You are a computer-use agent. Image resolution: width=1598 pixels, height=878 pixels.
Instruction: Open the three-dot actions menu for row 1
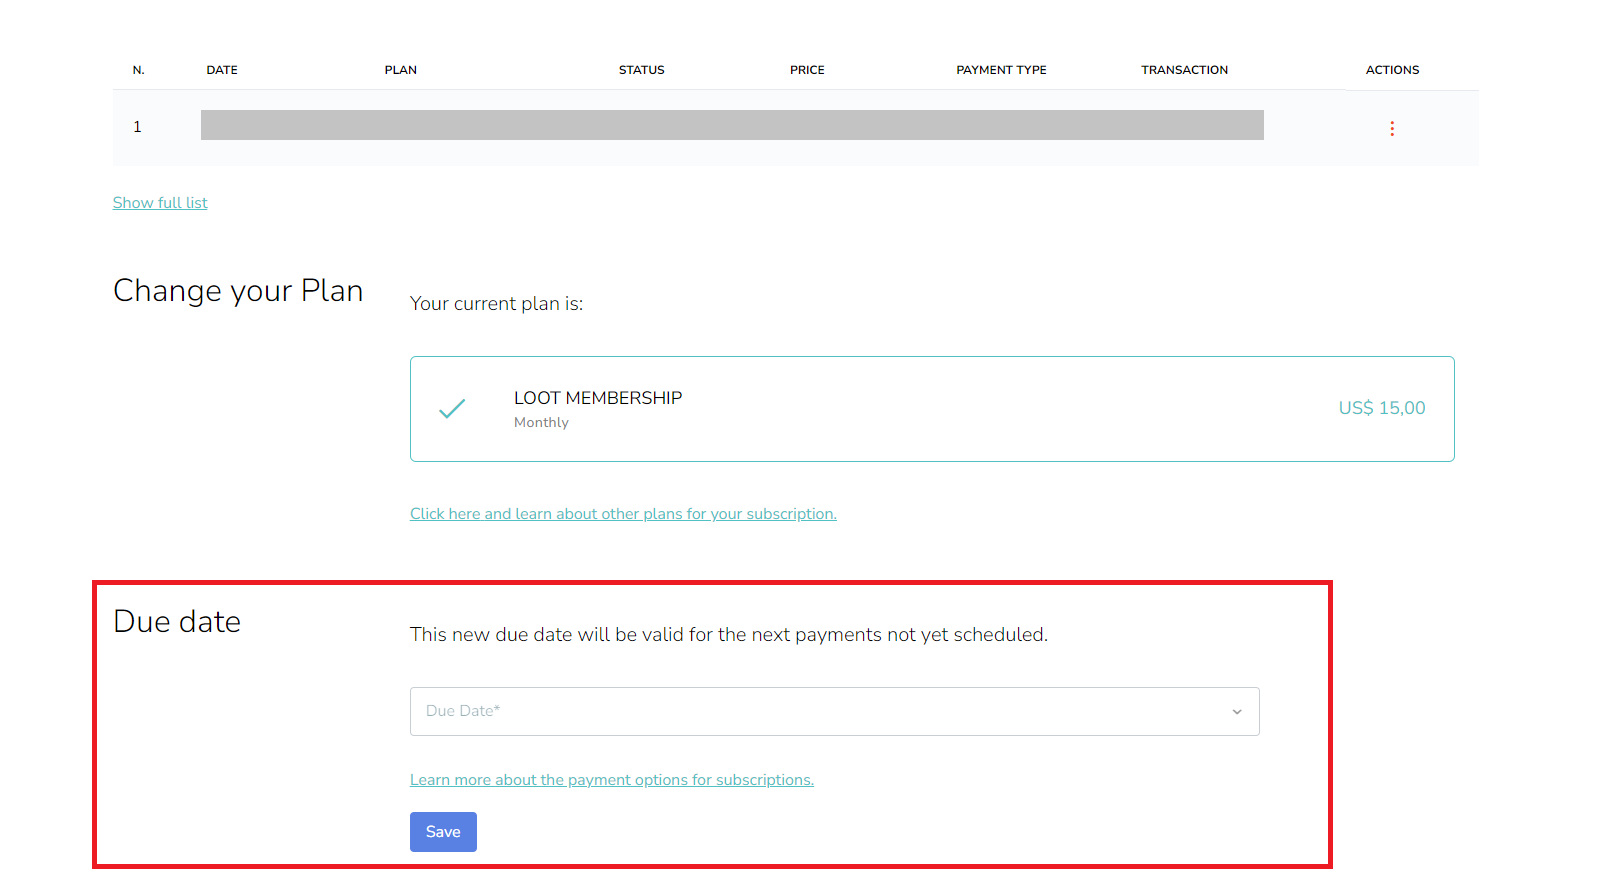click(x=1391, y=128)
